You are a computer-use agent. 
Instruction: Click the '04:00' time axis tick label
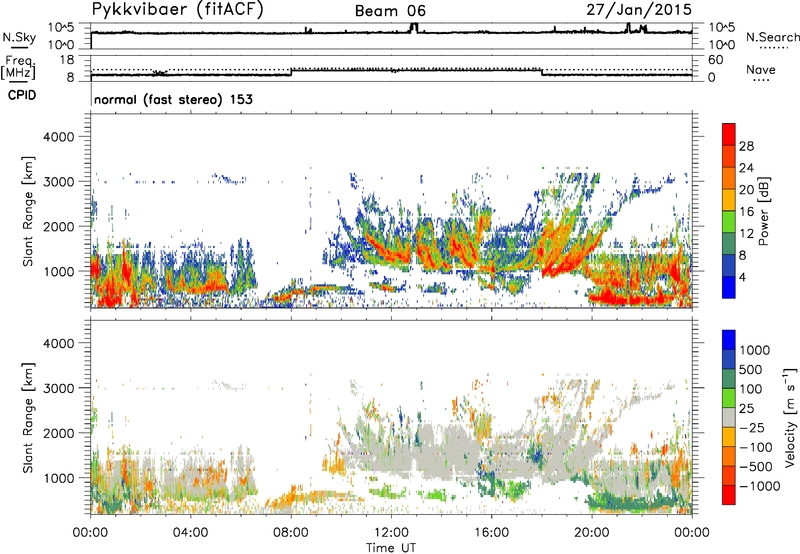[x=190, y=533]
